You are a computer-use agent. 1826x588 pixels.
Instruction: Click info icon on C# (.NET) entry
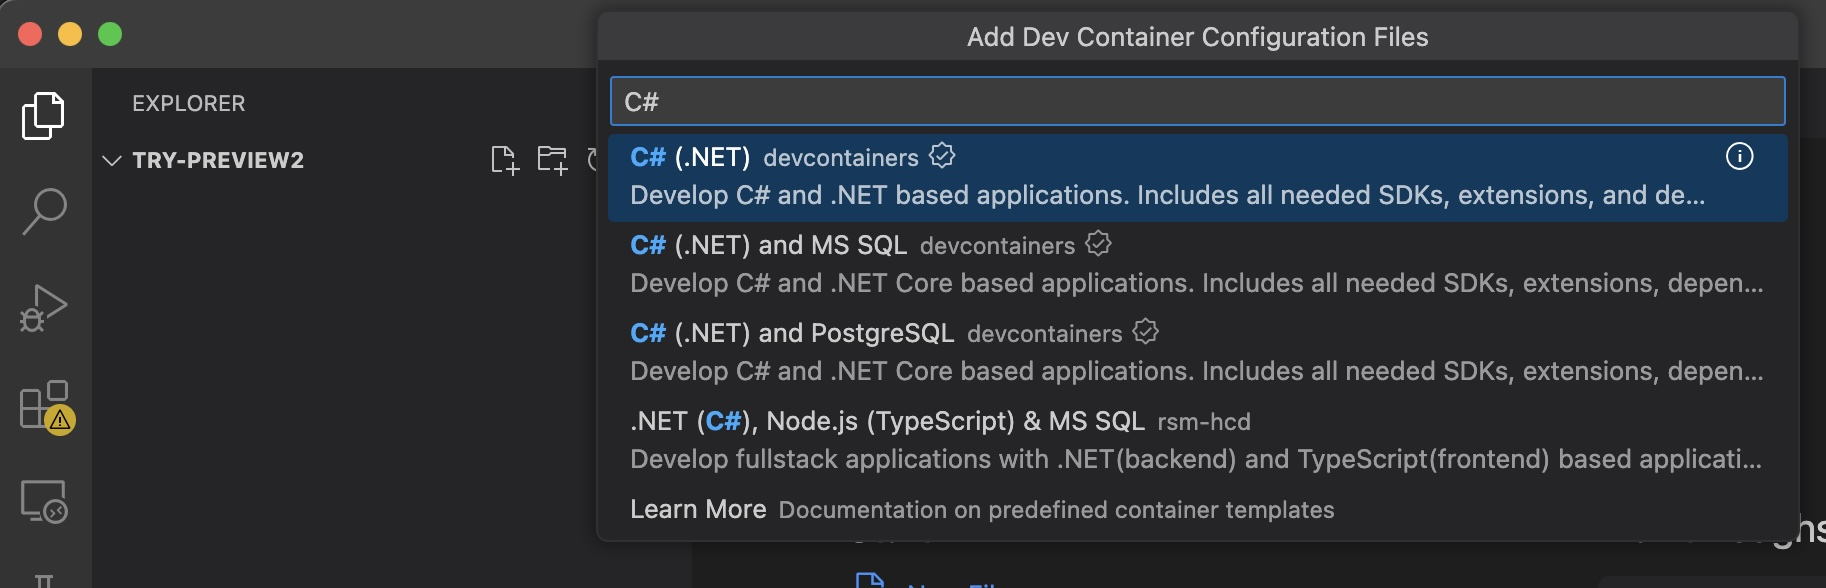coord(1739,157)
